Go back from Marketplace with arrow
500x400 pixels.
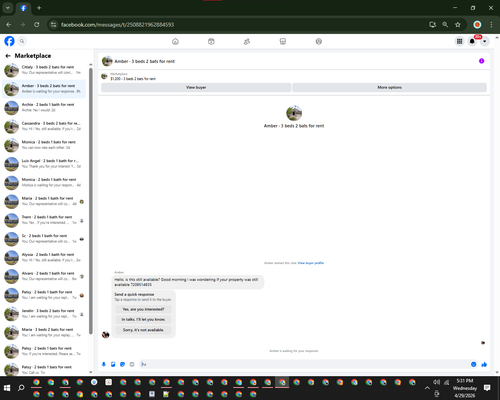pyautogui.click(x=8, y=56)
